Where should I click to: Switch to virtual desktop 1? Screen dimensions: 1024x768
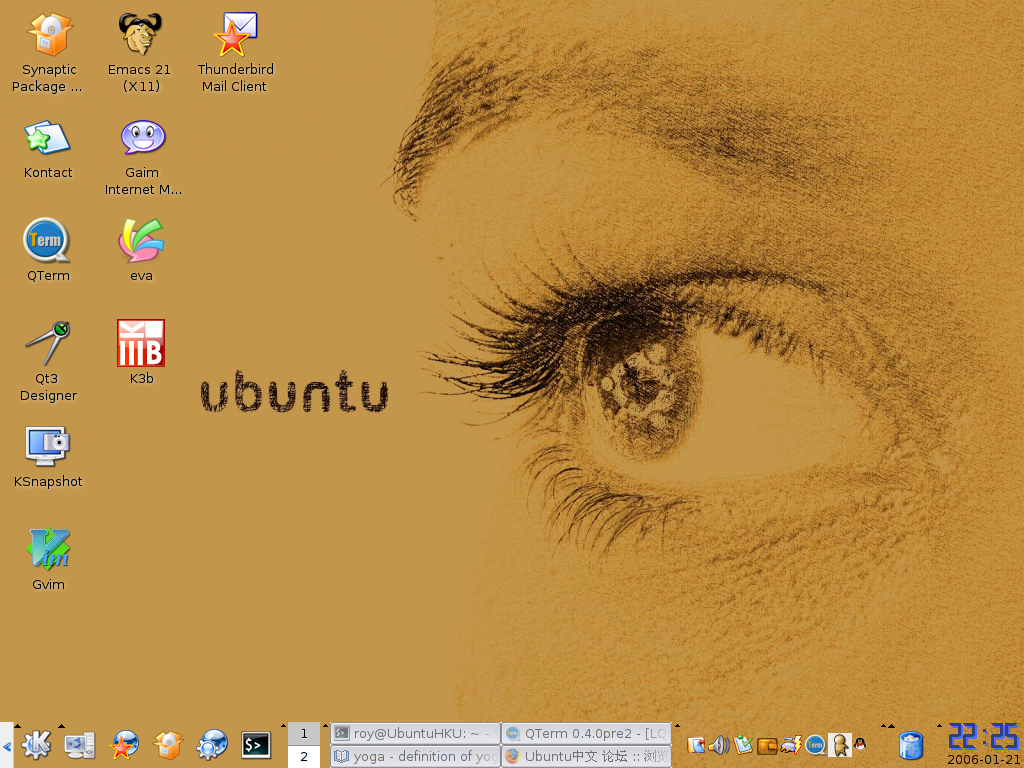click(304, 733)
